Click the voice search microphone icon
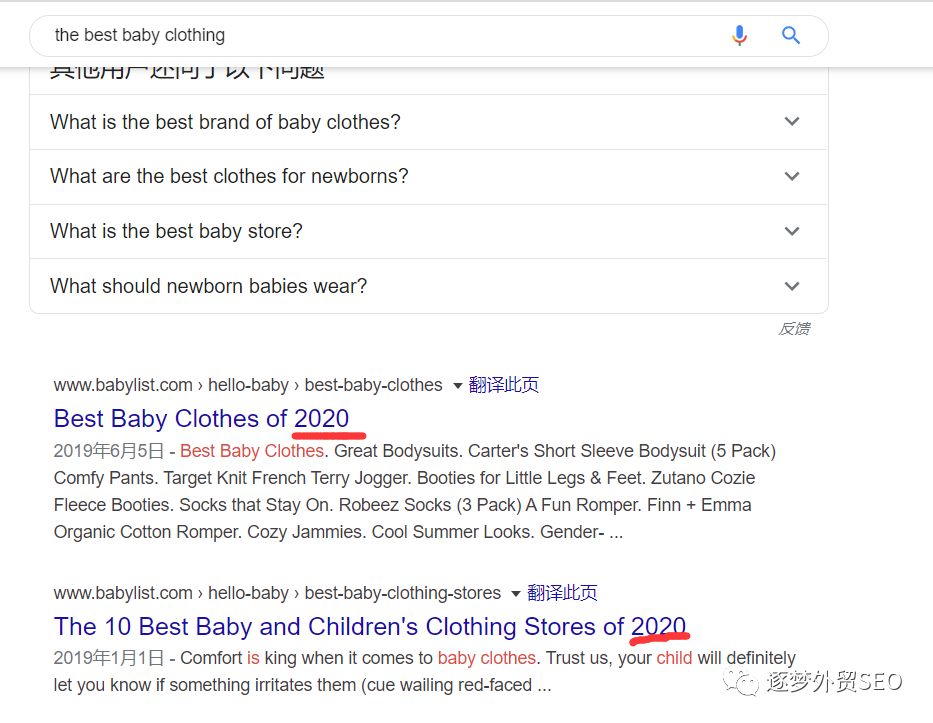933x723 pixels. pos(739,36)
